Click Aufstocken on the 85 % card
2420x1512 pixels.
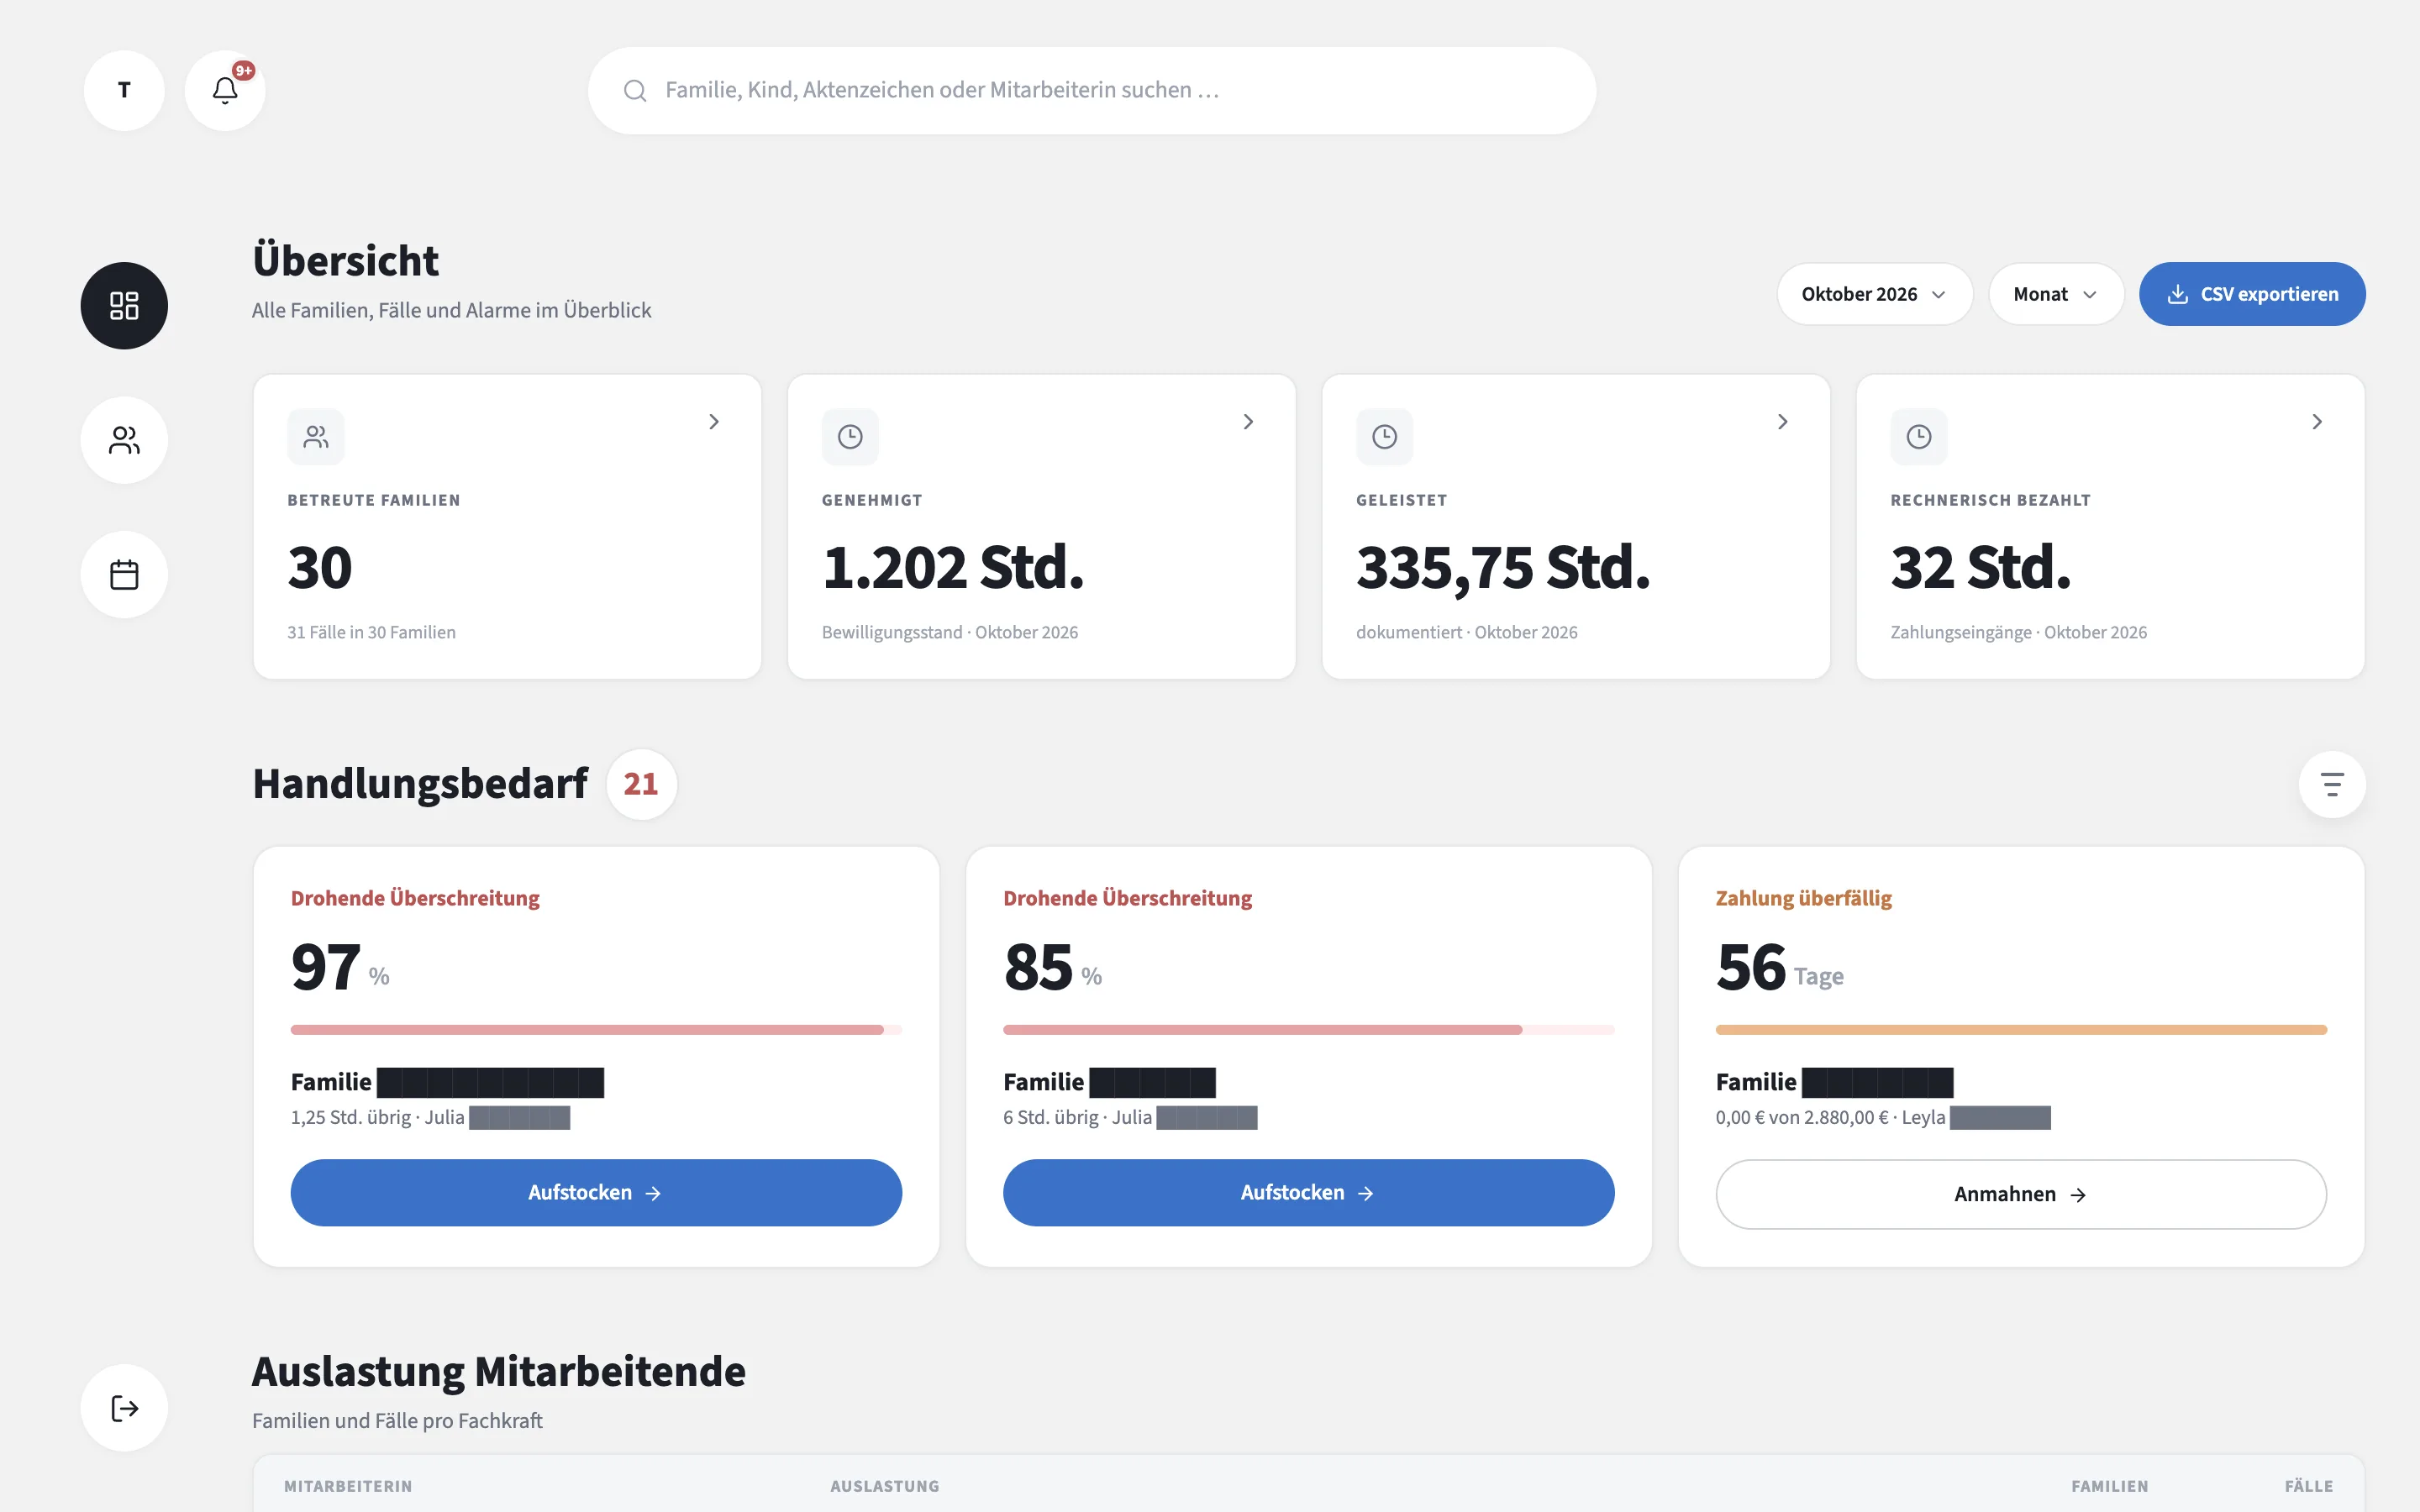pos(1308,1193)
